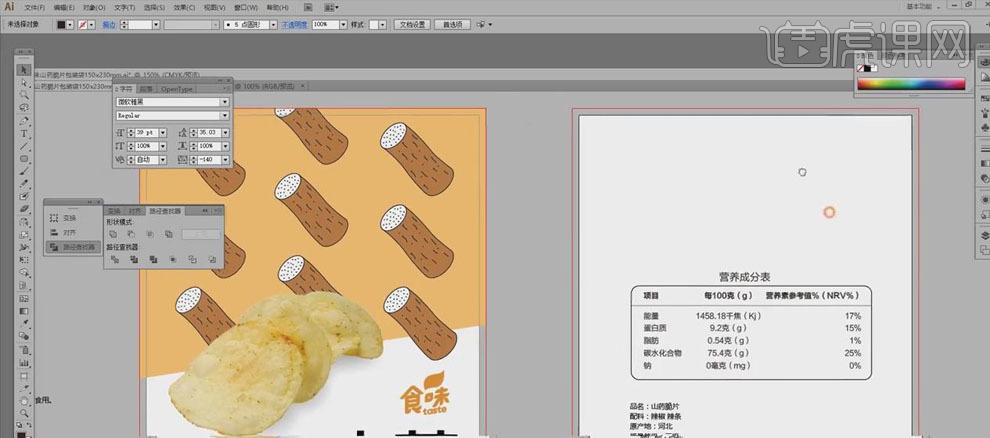Switch to the 对齐 tab in Pathfinder panel
The height and width of the screenshot is (438, 990).
click(135, 211)
